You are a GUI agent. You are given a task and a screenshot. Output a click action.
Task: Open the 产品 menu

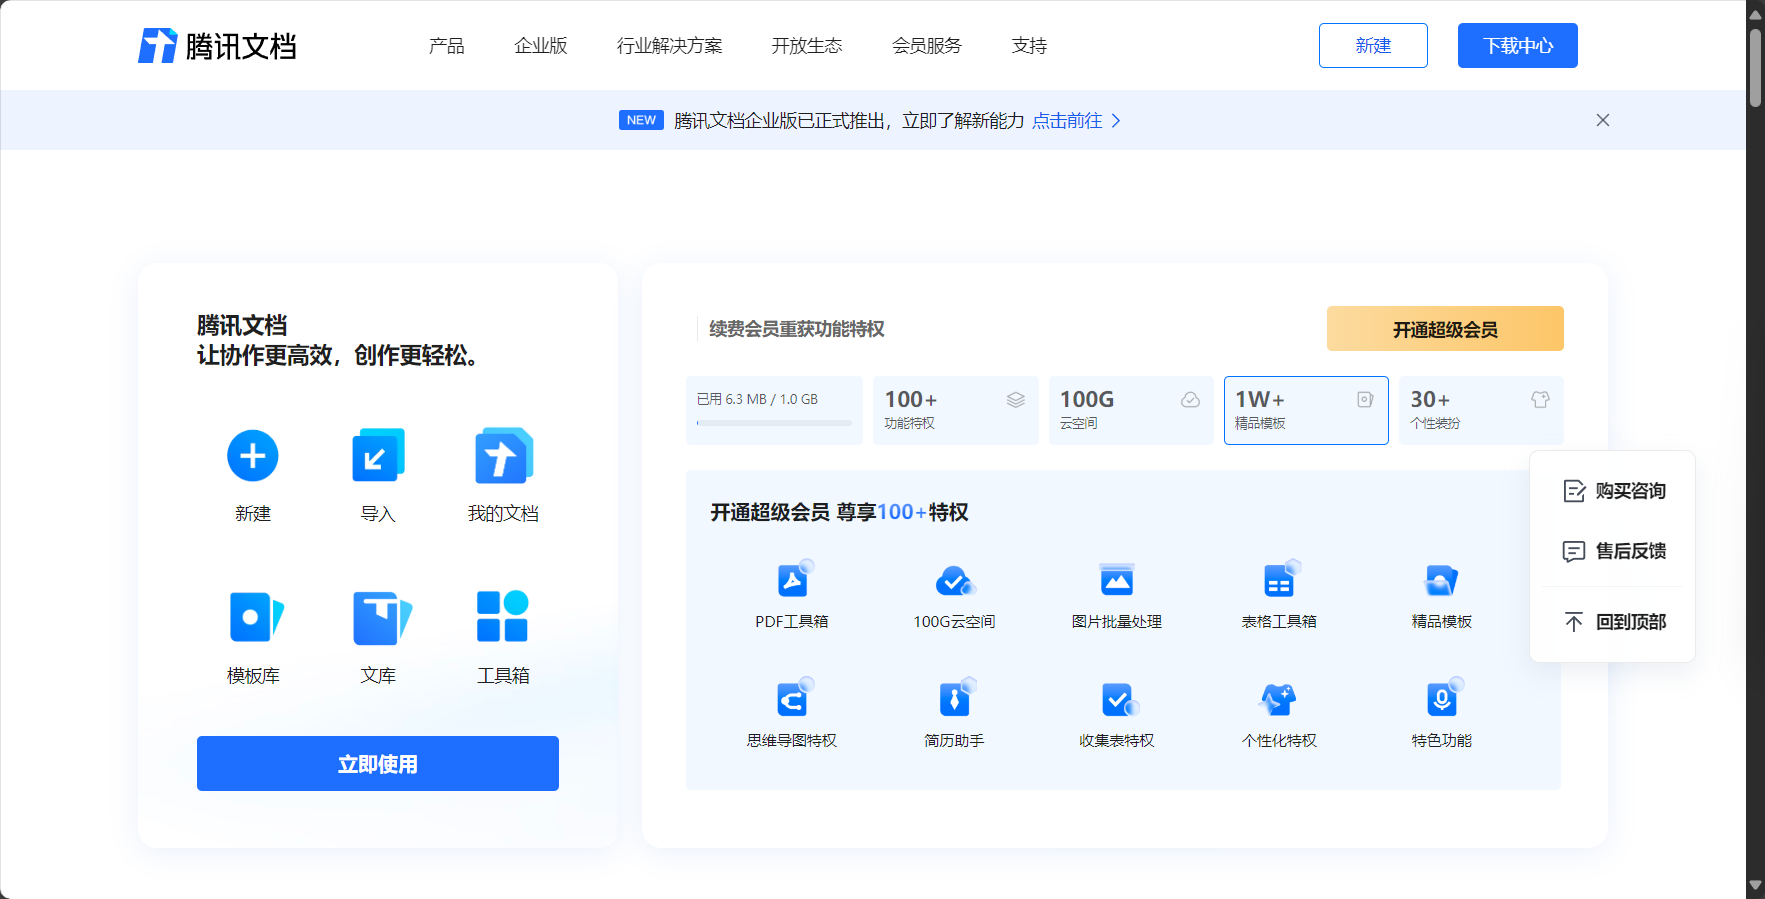446,46
